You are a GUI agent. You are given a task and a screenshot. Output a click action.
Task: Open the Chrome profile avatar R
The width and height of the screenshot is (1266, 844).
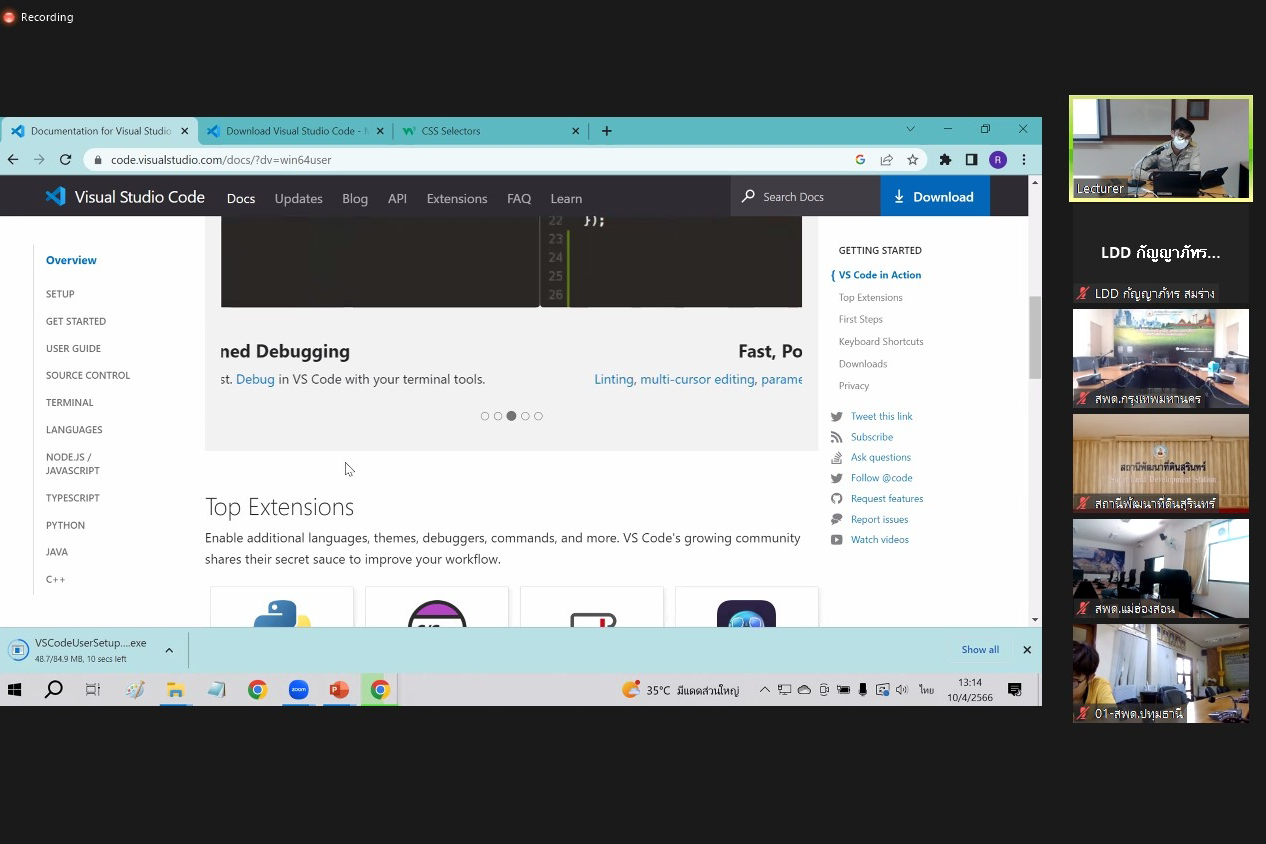click(997, 159)
